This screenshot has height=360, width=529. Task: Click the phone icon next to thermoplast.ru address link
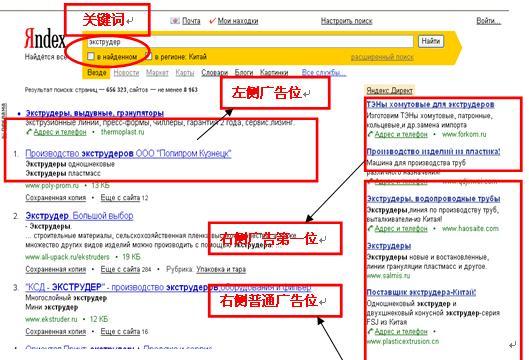pyautogui.click(x=29, y=132)
